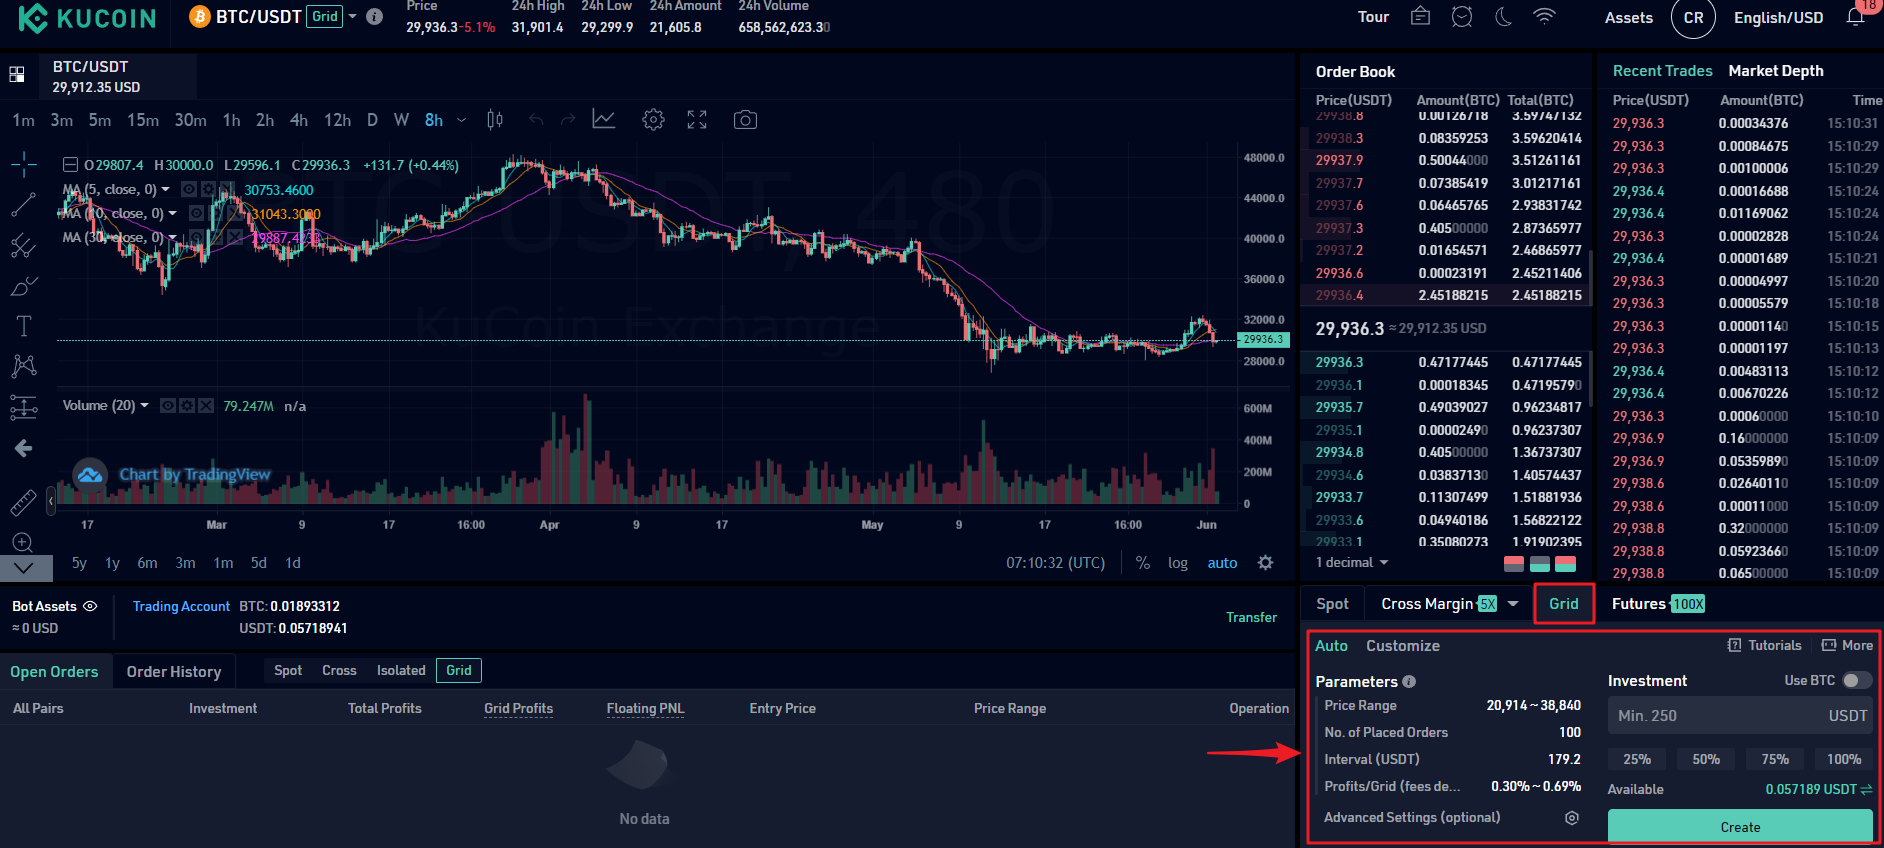
Task: Switch to the Grid trading tab
Action: [1563, 604]
